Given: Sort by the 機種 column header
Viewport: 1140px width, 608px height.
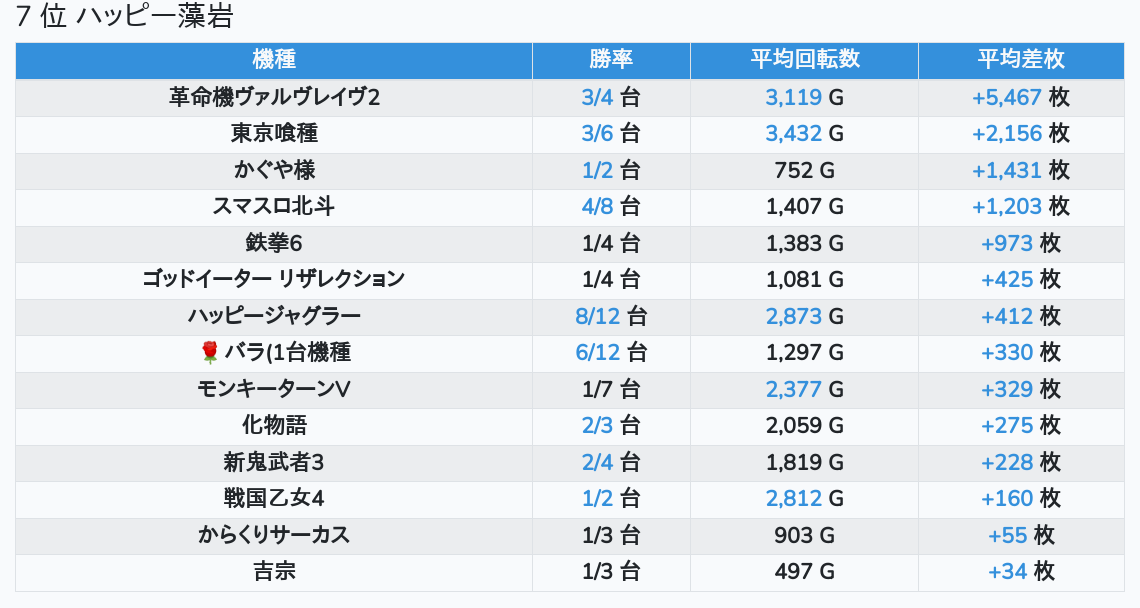Looking at the screenshot, I should pos(274,60).
